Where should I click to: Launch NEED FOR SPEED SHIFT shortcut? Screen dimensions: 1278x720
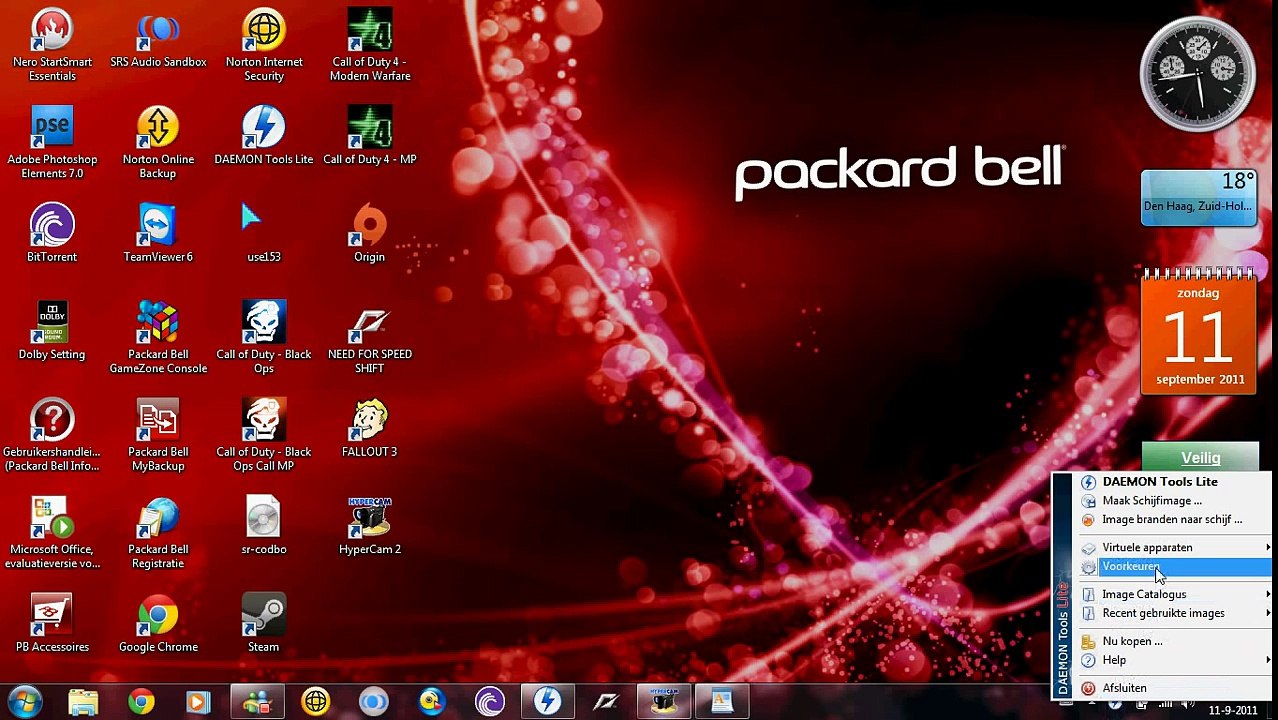coord(370,337)
